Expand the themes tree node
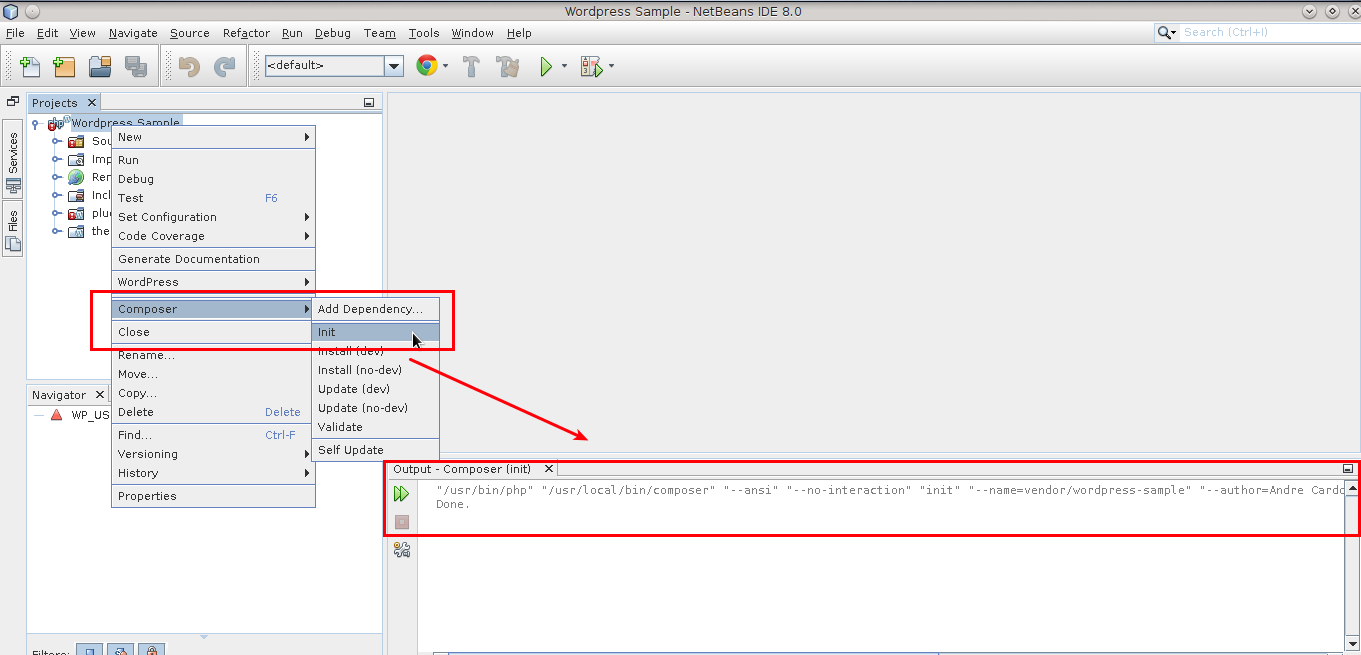 tap(57, 232)
